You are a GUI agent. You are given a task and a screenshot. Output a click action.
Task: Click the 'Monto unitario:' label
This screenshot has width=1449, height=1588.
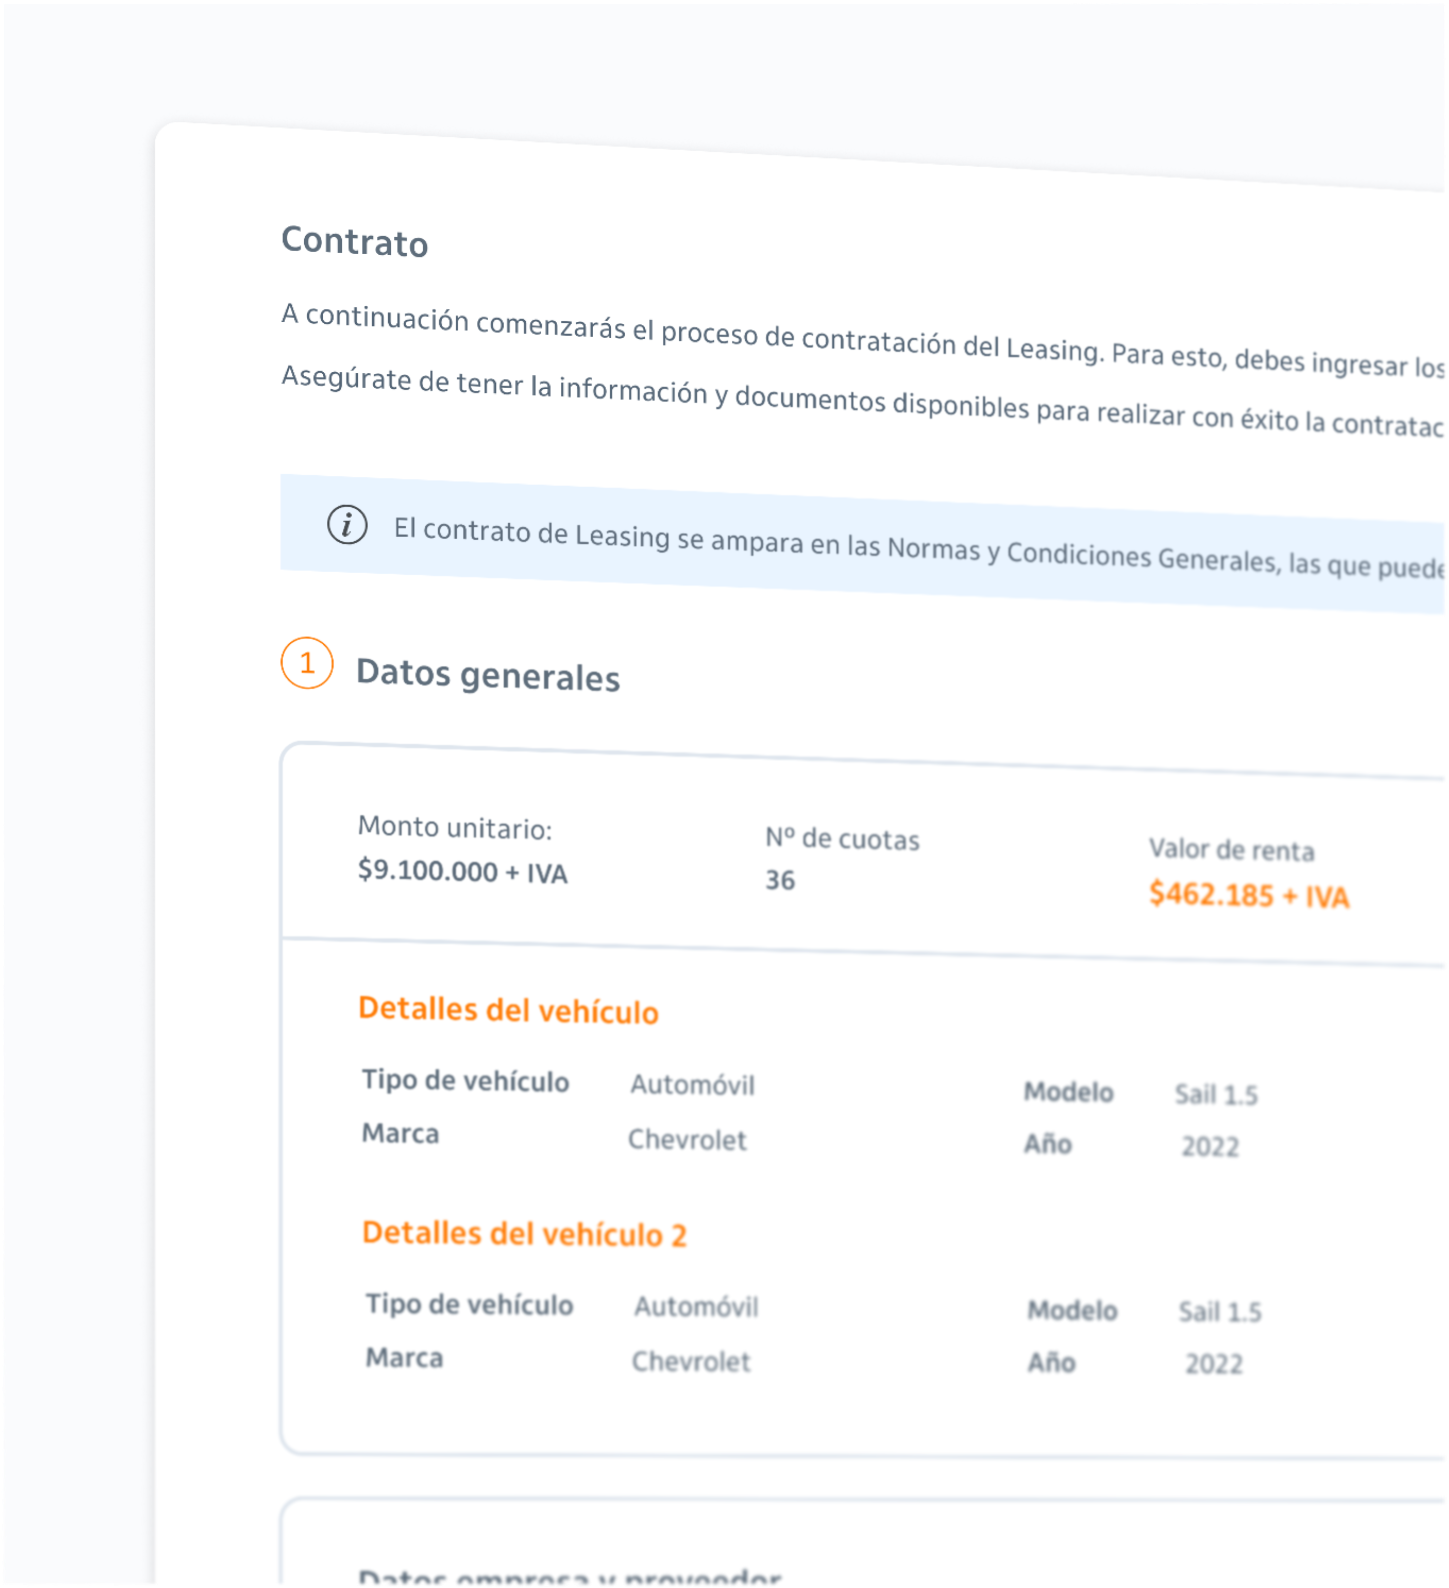click(455, 828)
